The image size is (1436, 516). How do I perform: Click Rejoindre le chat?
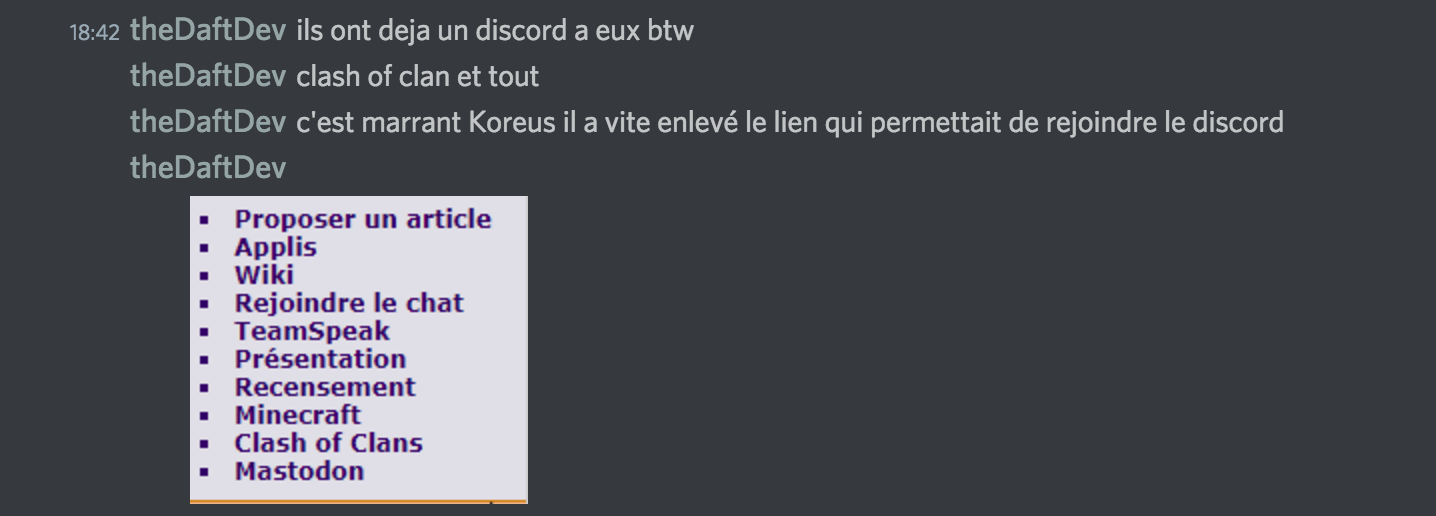(x=349, y=303)
